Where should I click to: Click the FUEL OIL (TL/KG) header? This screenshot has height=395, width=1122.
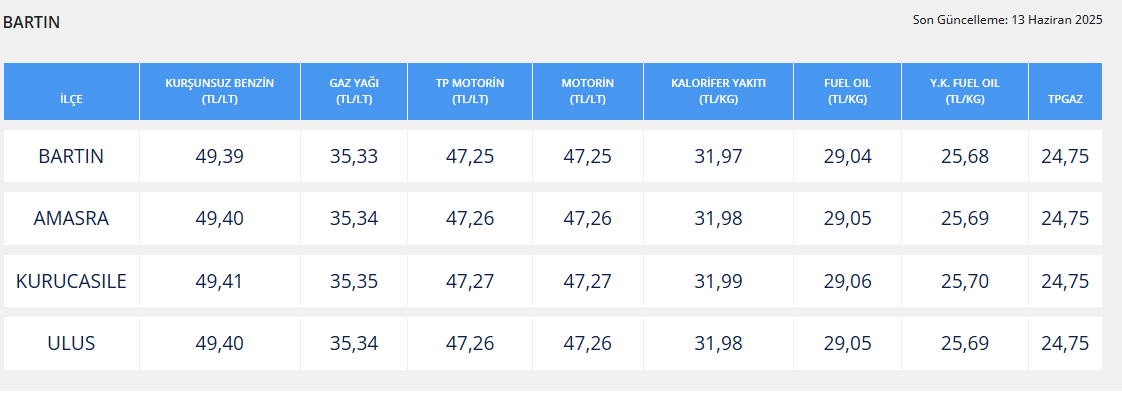[x=847, y=92]
